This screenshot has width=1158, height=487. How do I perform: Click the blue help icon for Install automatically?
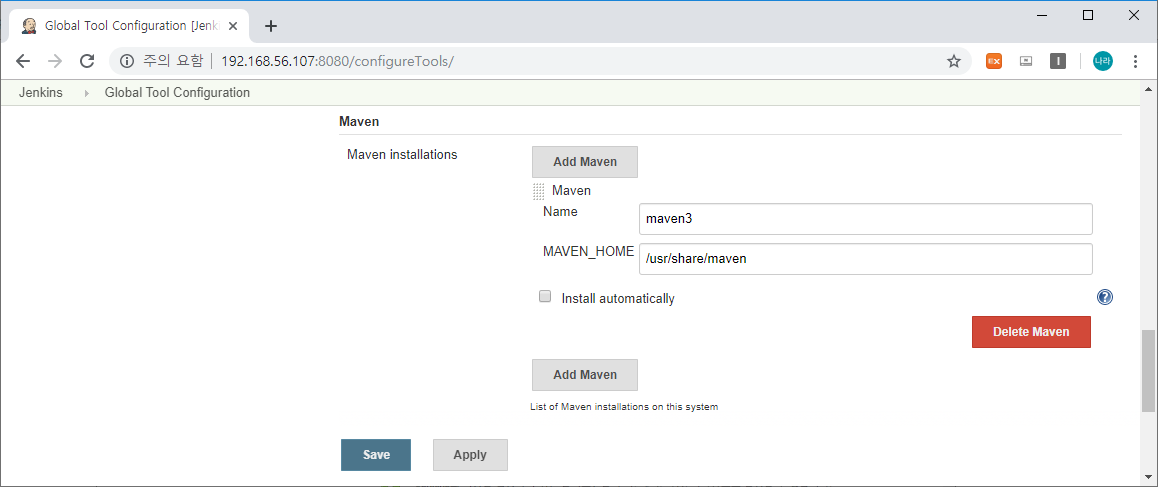coord(1105,297)
